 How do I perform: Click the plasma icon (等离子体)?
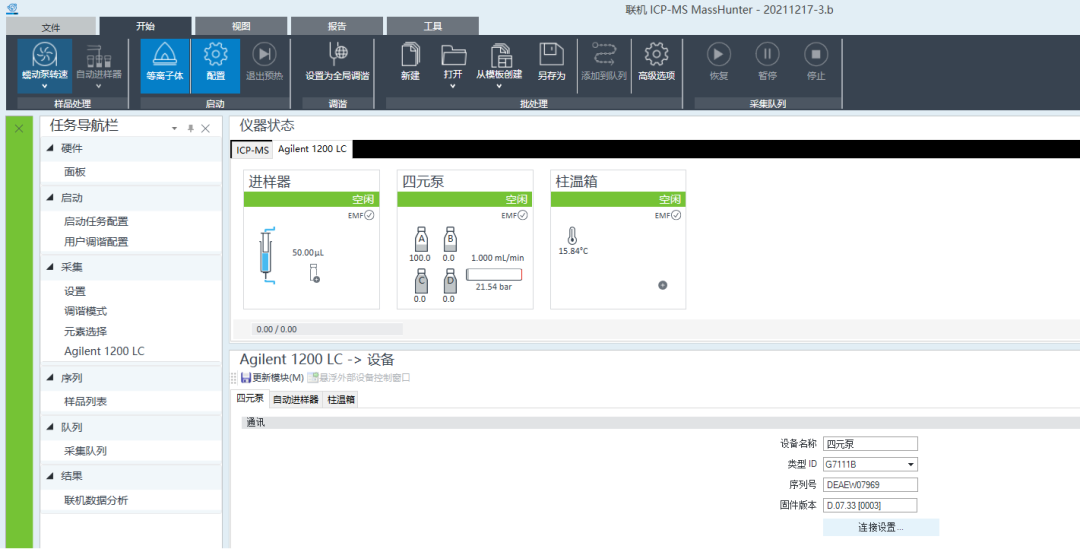[165, 54]
